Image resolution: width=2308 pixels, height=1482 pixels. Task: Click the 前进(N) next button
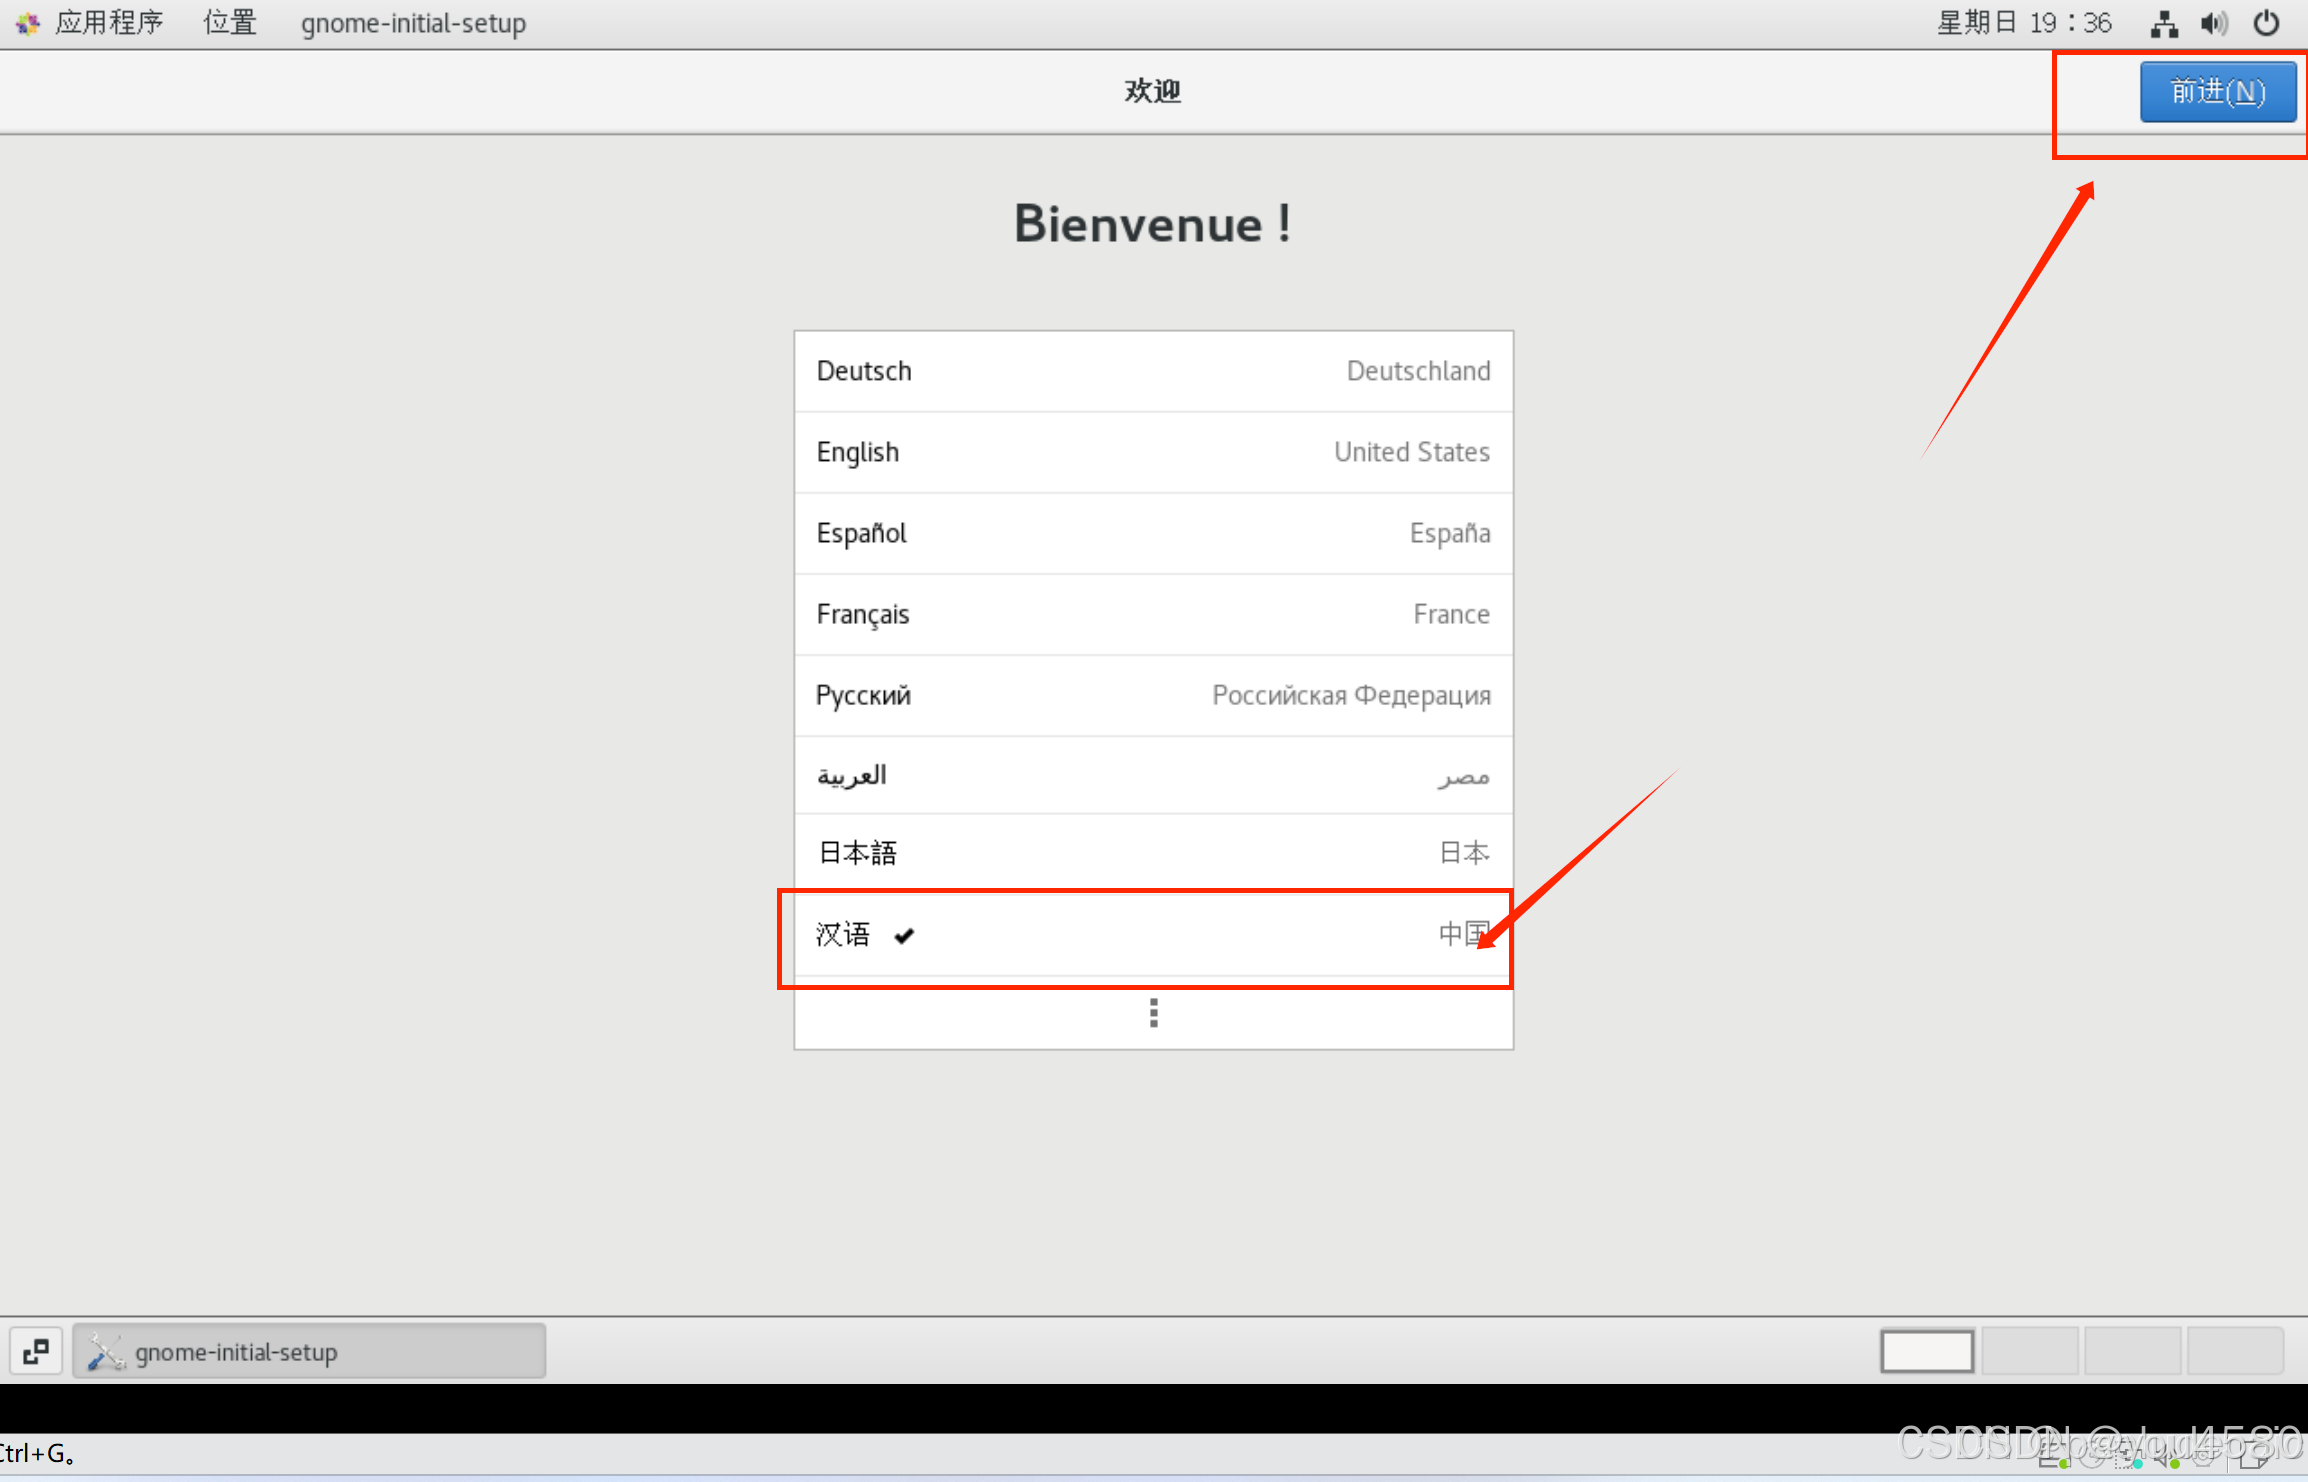pyautogui.click(x=2217, y=92)
